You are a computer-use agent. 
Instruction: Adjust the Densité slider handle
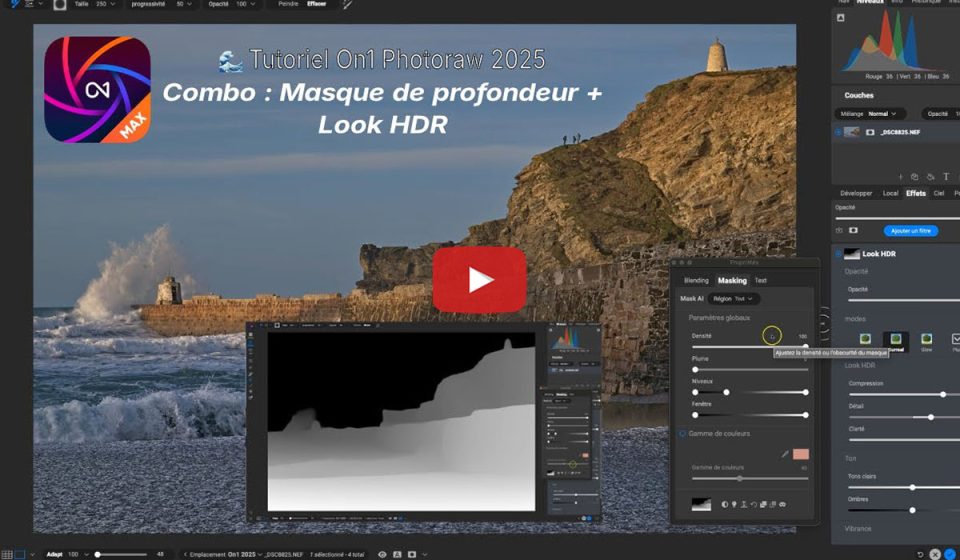[x=805, y=346]
